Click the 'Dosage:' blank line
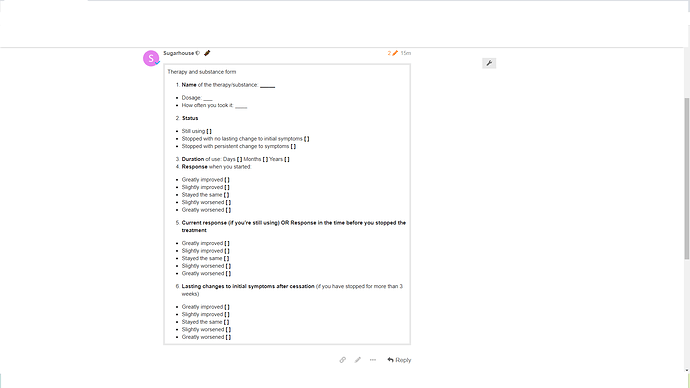The image size is (690, 388). (x=197, y=98)
